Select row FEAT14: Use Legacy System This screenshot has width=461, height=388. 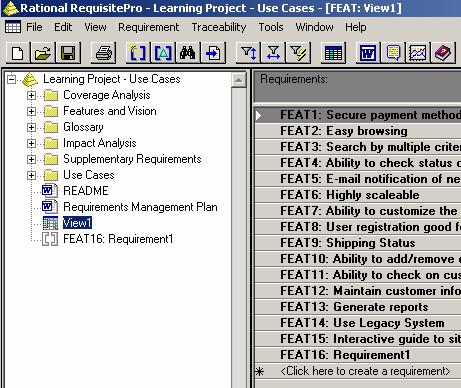coord(358,323)
